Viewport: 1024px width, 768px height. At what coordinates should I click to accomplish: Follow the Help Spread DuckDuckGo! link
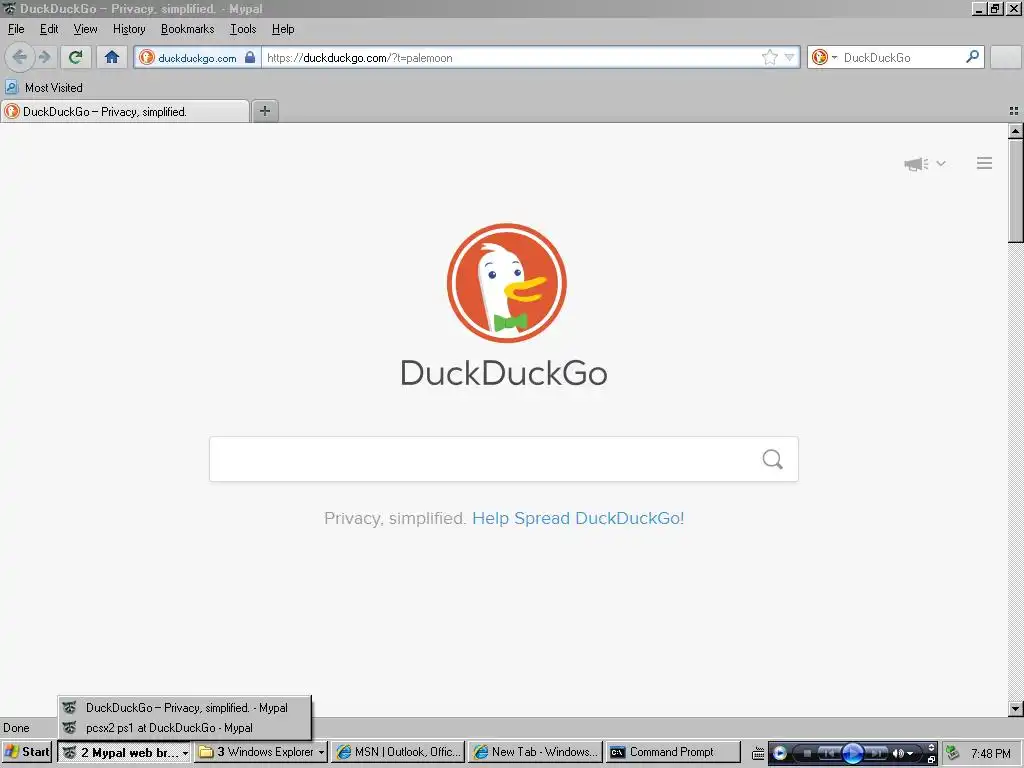pyautogui.click(x=578, y=518)
